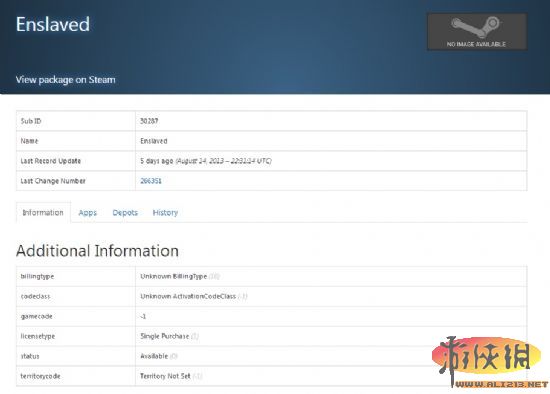Select the Last Record Update label
Image resolution: width=550 pixels, height=394 pixels.
51,161
